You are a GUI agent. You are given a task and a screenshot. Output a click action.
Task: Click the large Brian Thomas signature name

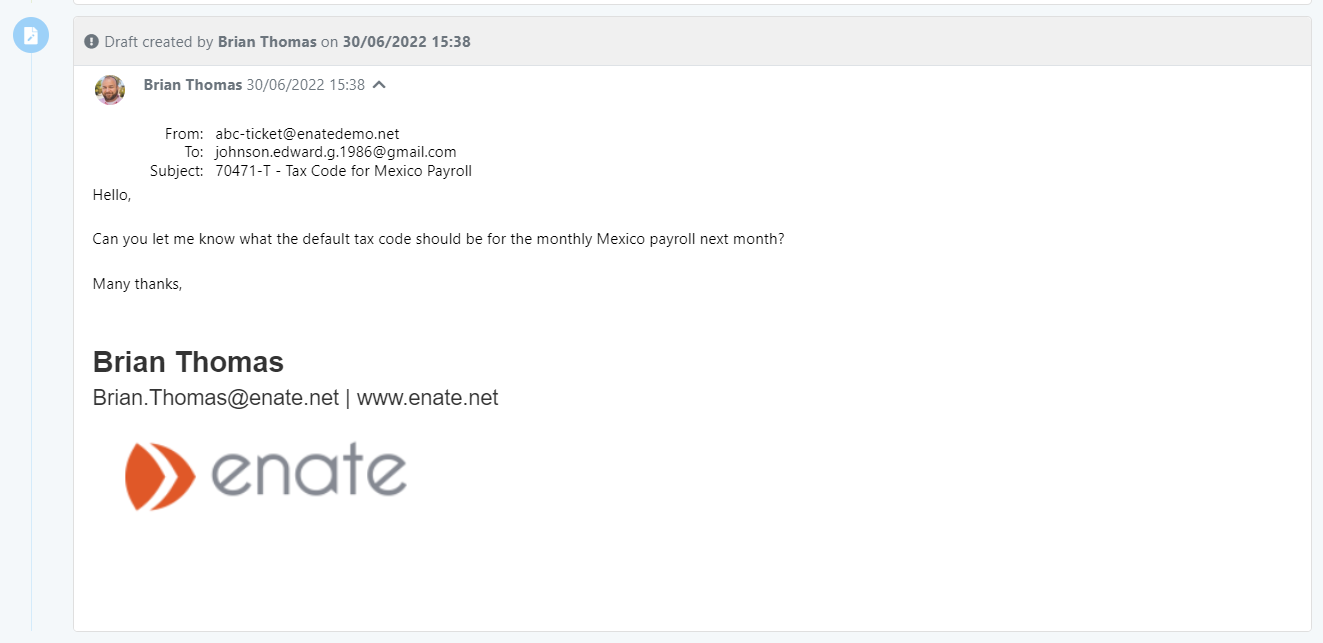(188, 362)
